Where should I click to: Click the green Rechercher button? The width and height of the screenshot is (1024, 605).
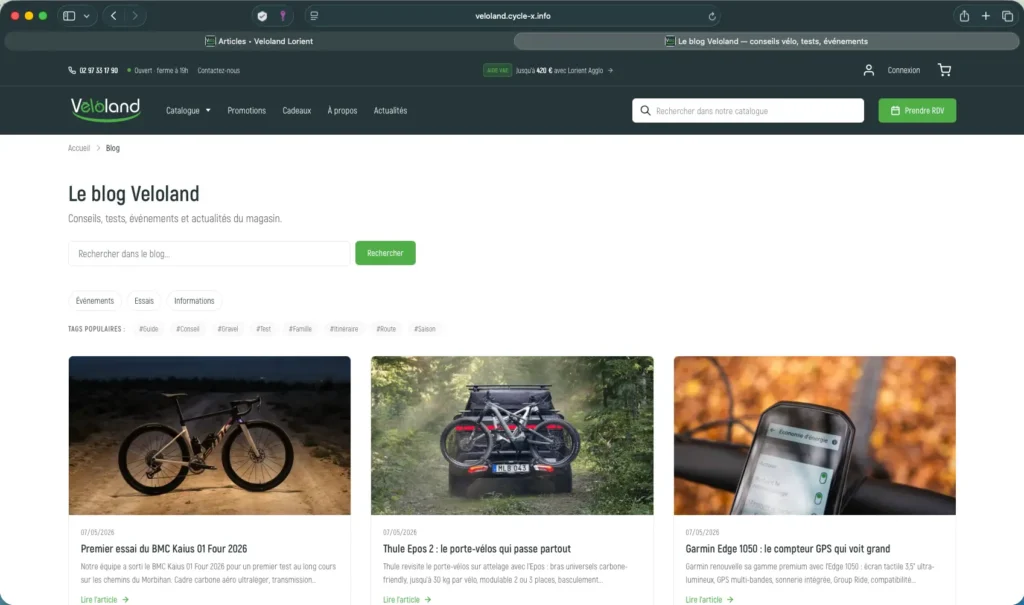coord(385,253)
